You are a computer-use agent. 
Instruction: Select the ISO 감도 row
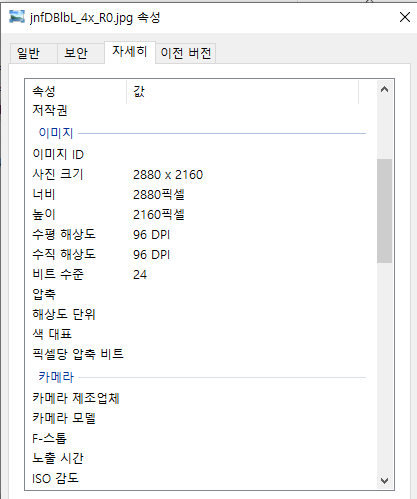(x=55, y=478)
